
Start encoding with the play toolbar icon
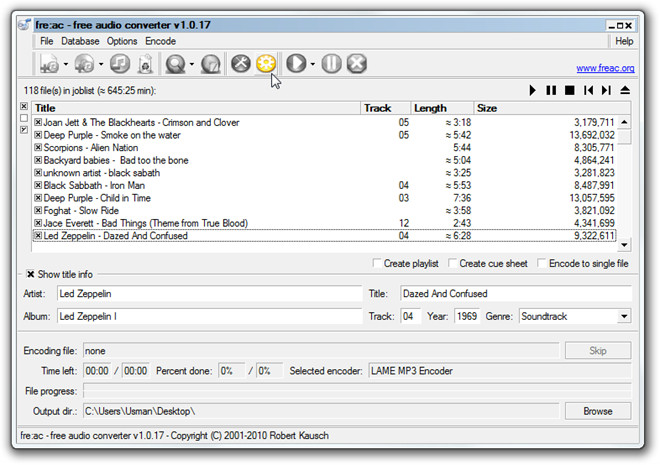coord(296,64)
